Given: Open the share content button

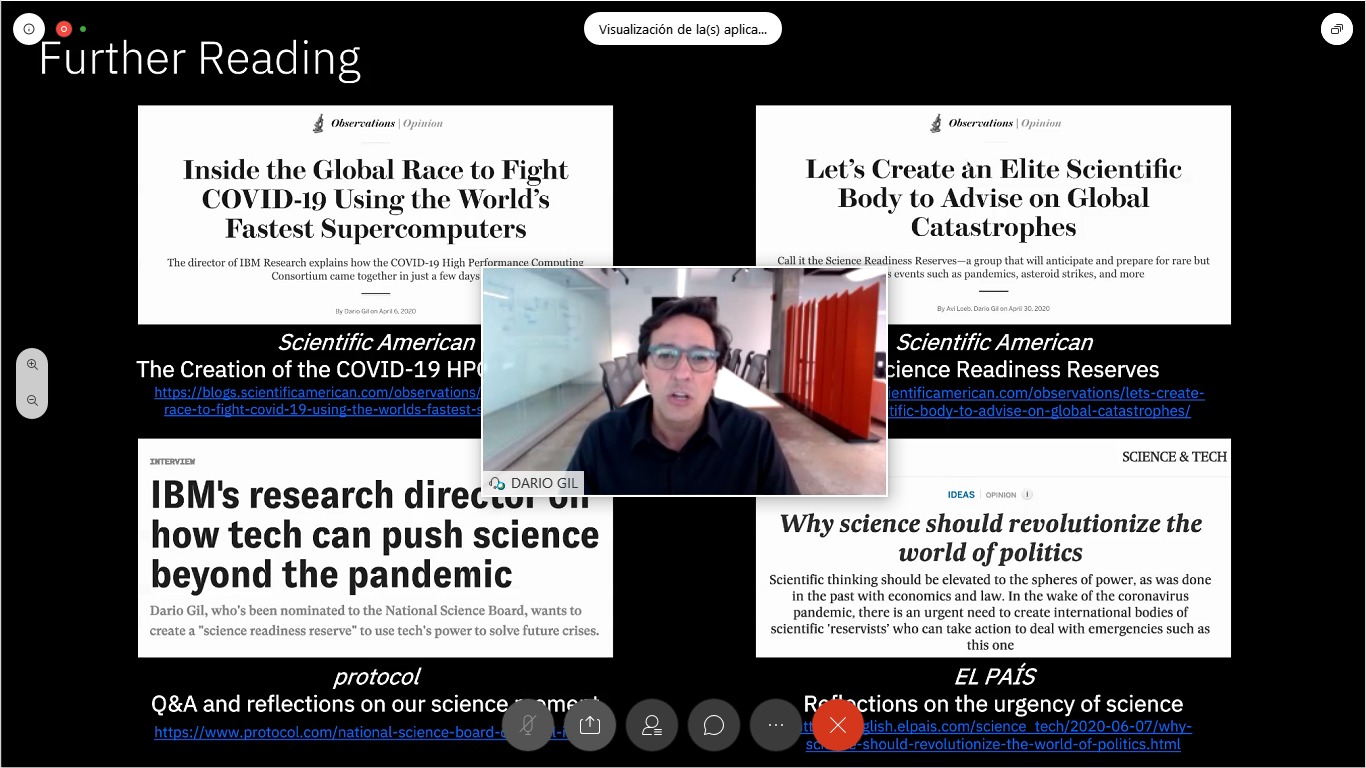Looking at the screenshot, I should point(590,725).
